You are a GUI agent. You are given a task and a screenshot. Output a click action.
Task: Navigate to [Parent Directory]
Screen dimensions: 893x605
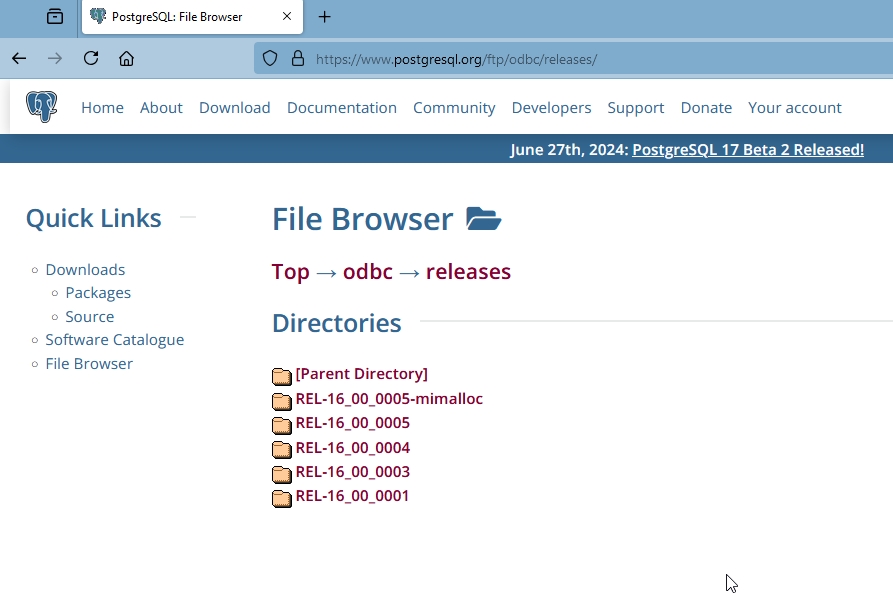tap(361, 374)
